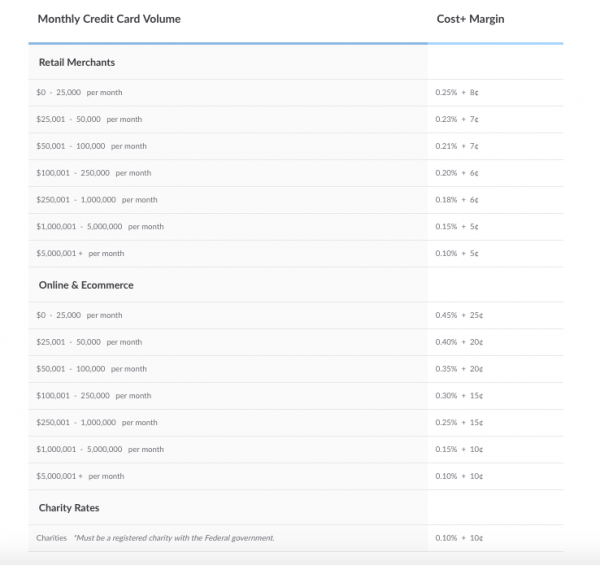Click the Retail $0 - 25,000 per month row
This screenshot has height=565, width=600.
coord(80,92)
